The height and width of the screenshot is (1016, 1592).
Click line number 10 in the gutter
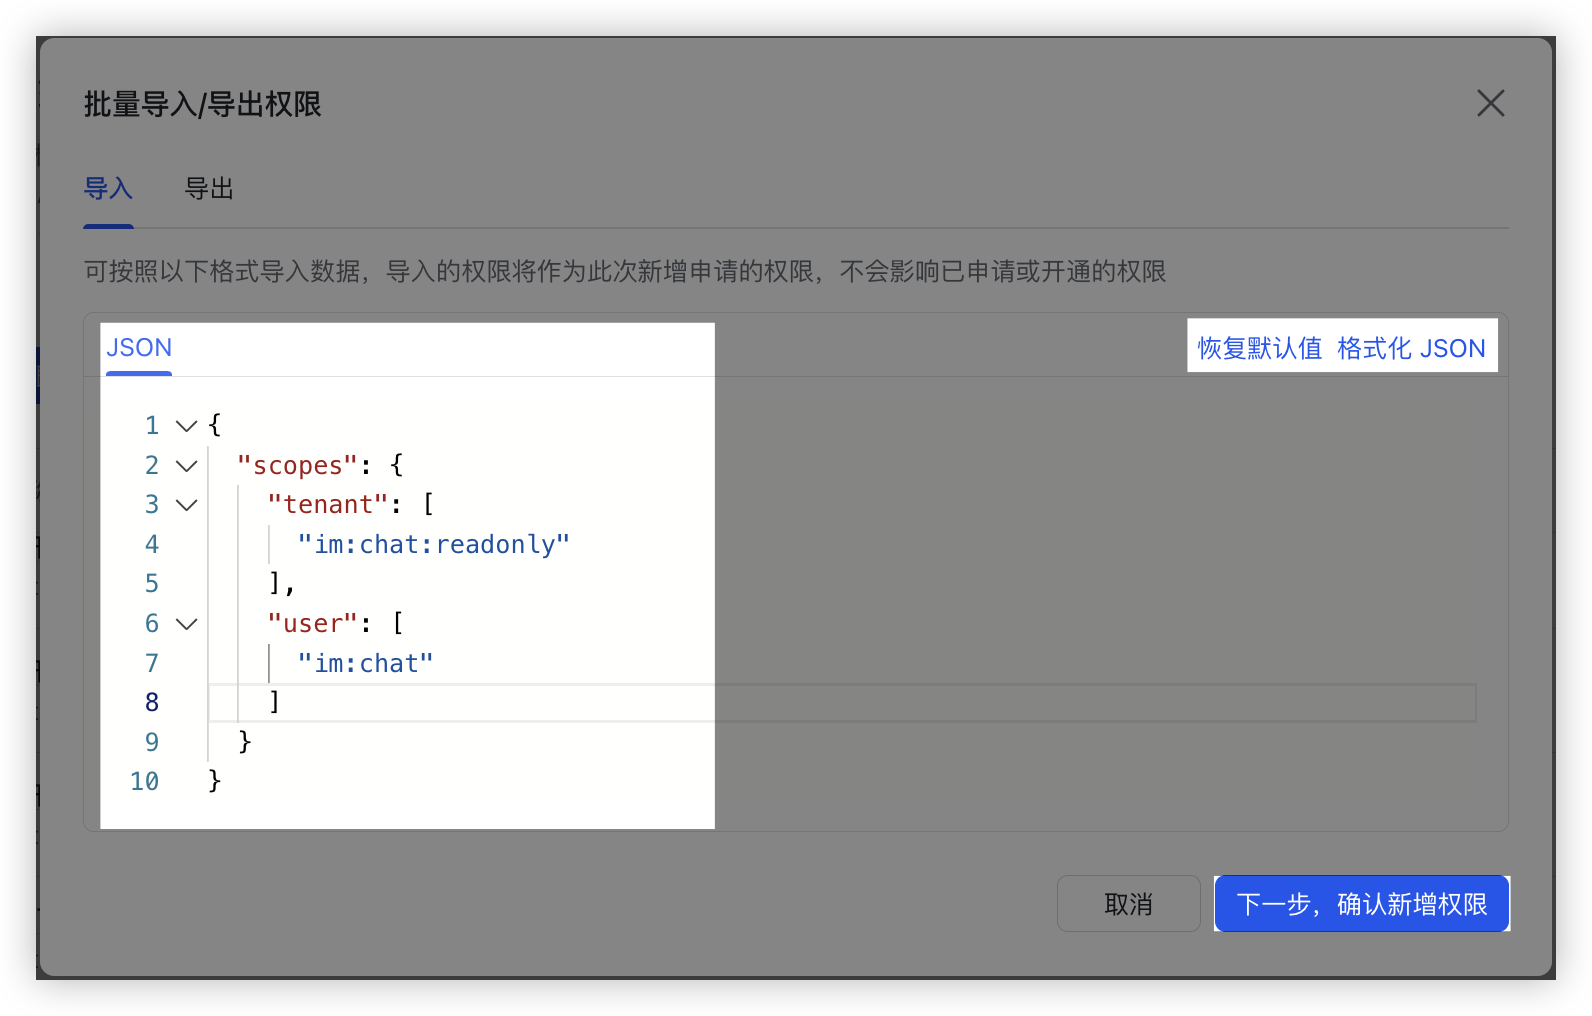coord(145,782)
